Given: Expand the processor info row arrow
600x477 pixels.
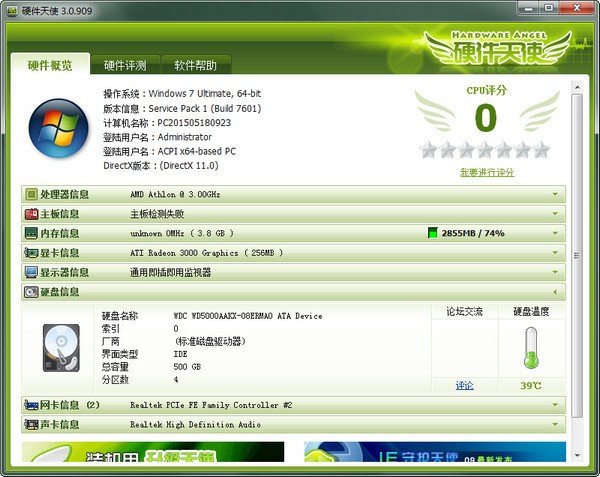Looking at the screenshot, I should pos(555,194).
